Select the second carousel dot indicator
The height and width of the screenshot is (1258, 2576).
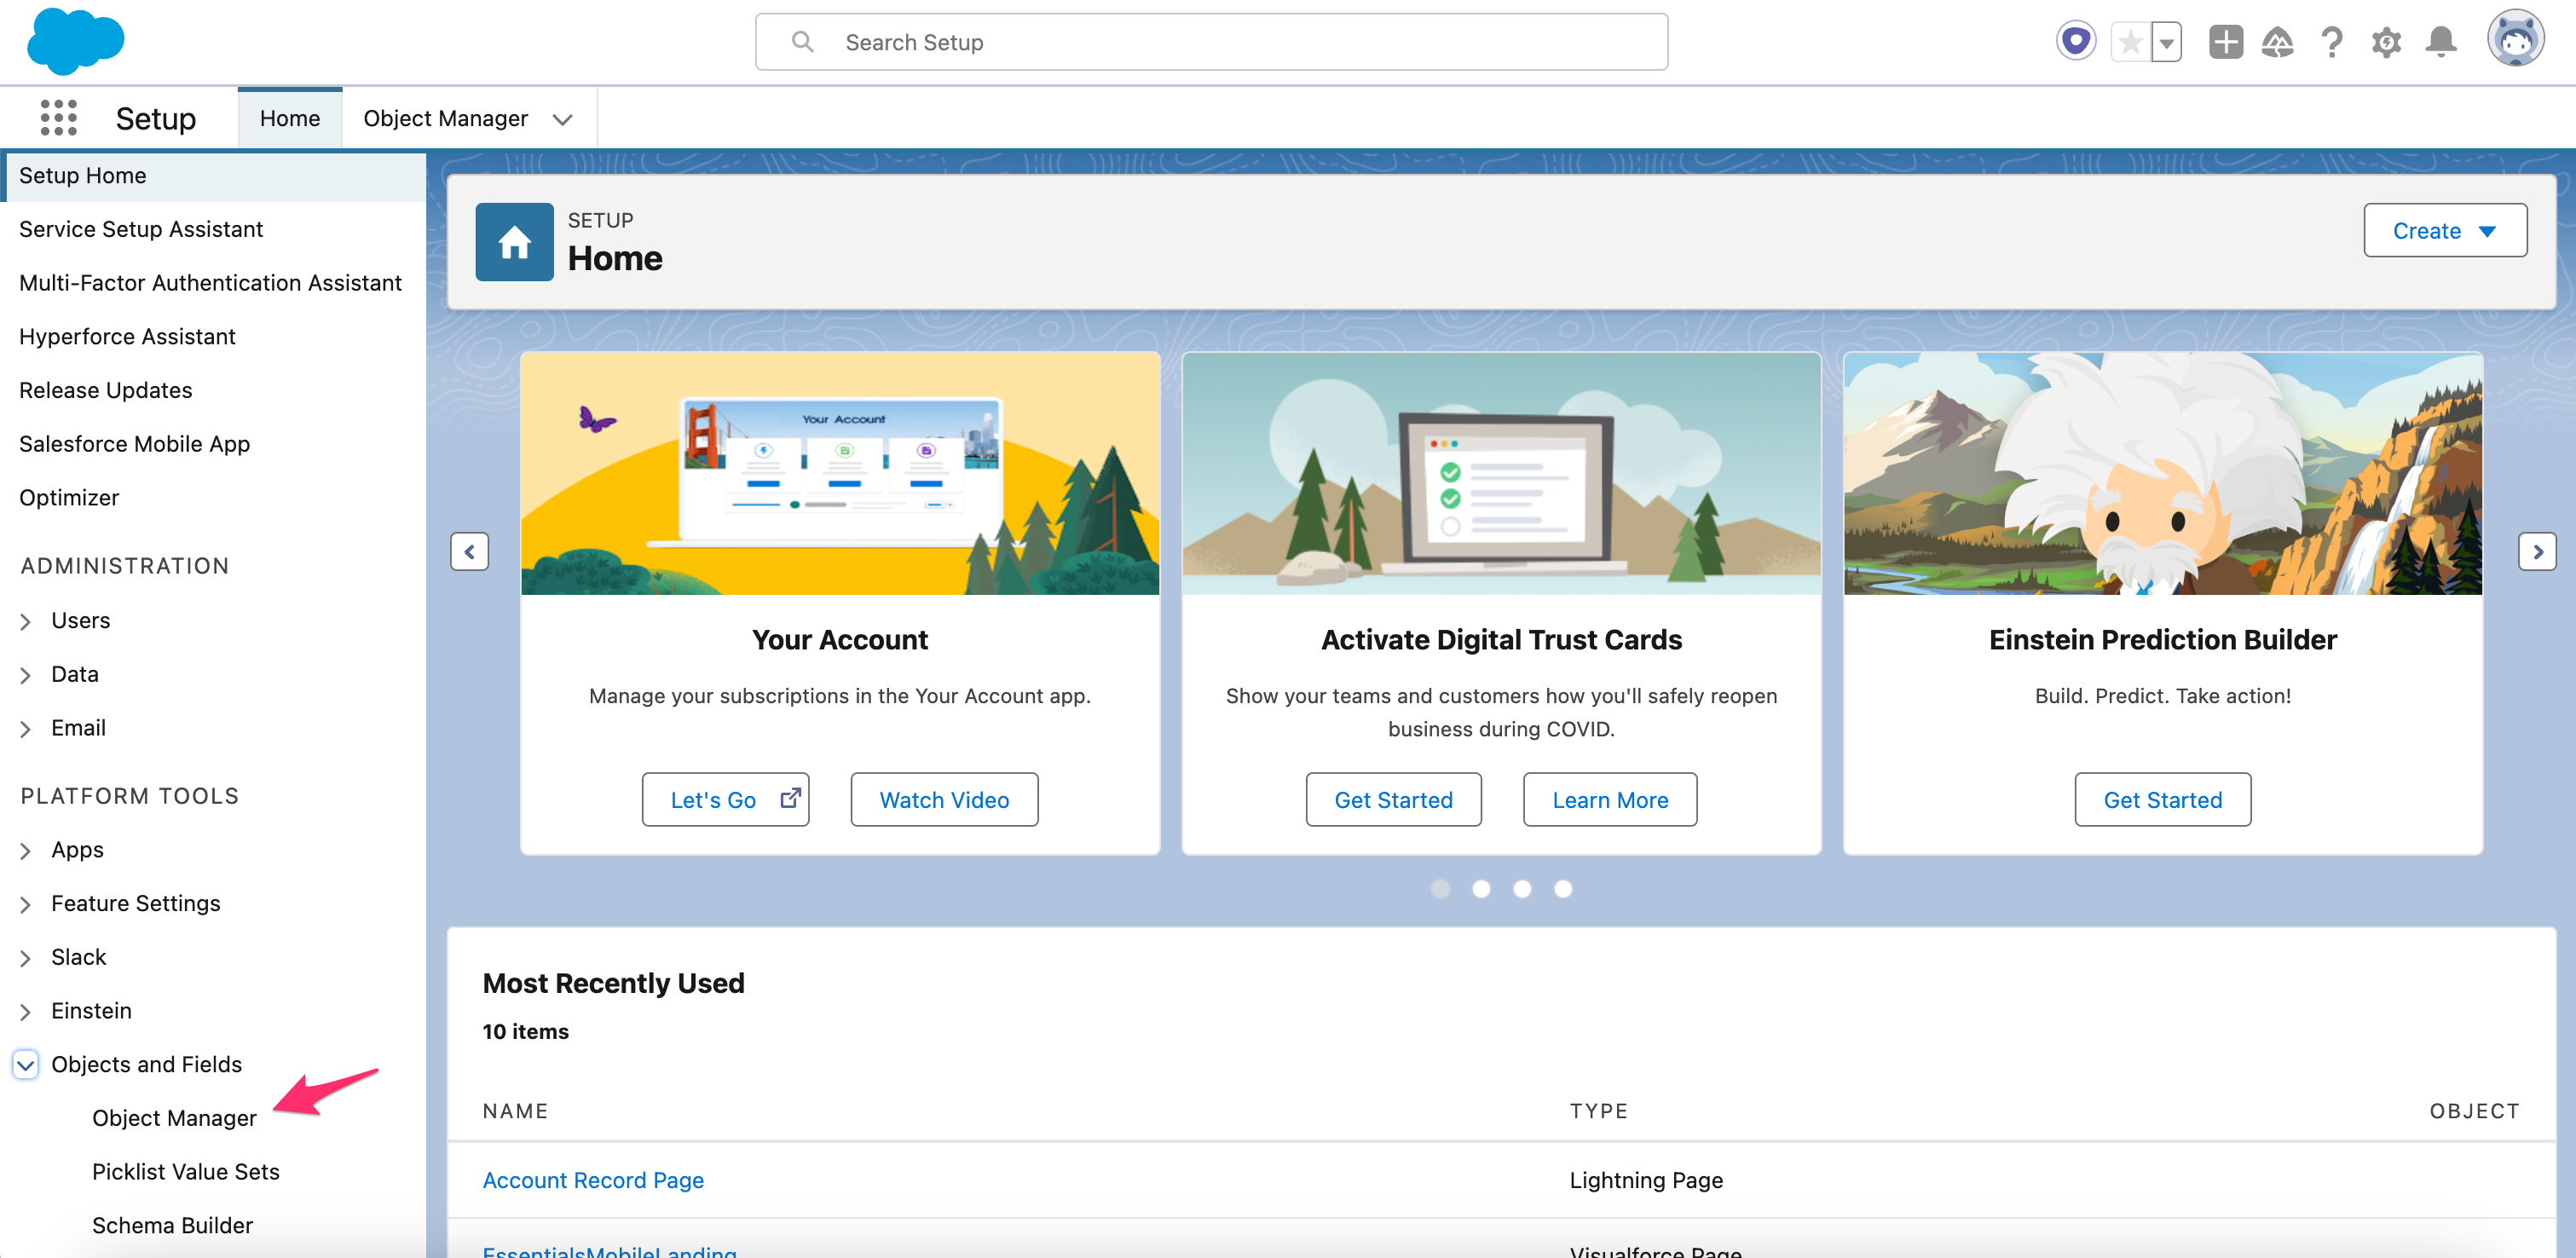[x=1482, y=888]
